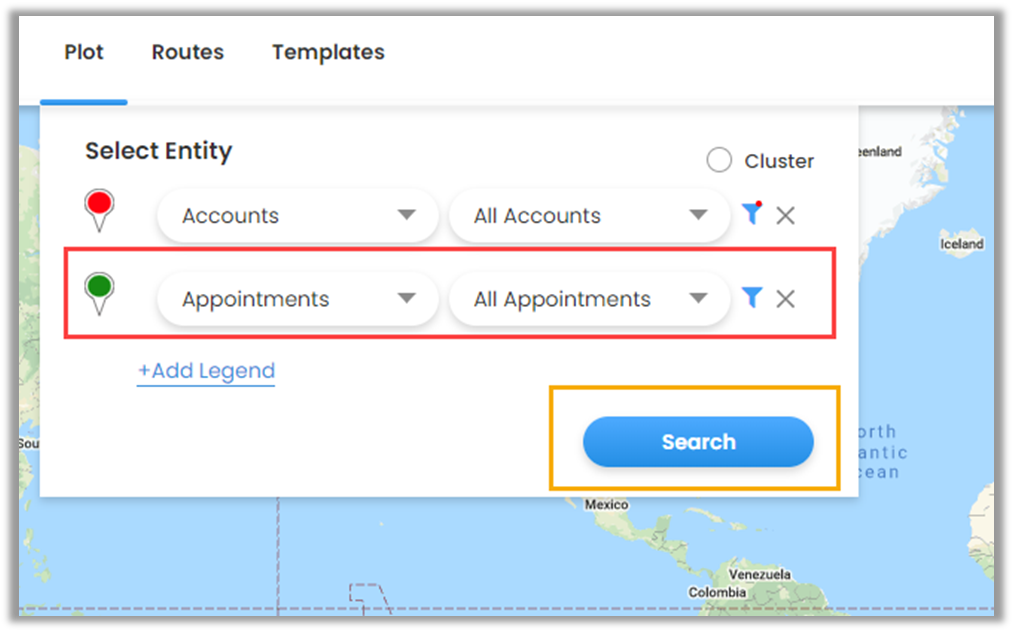The image size is (1014, 632).
Task: Switch to the Plot tab
Action: (84, 52)
